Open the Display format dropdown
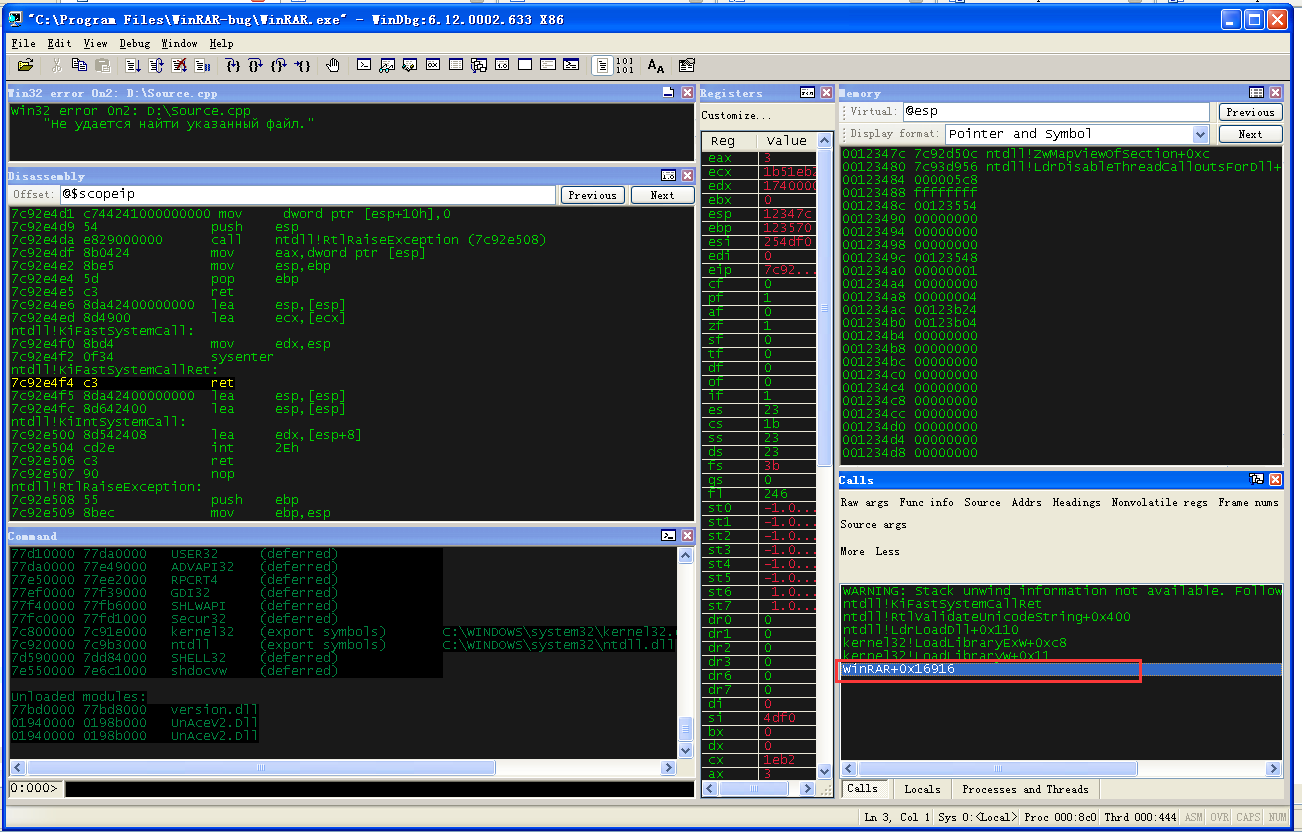1302x833 pixels. coord(1200,134)
